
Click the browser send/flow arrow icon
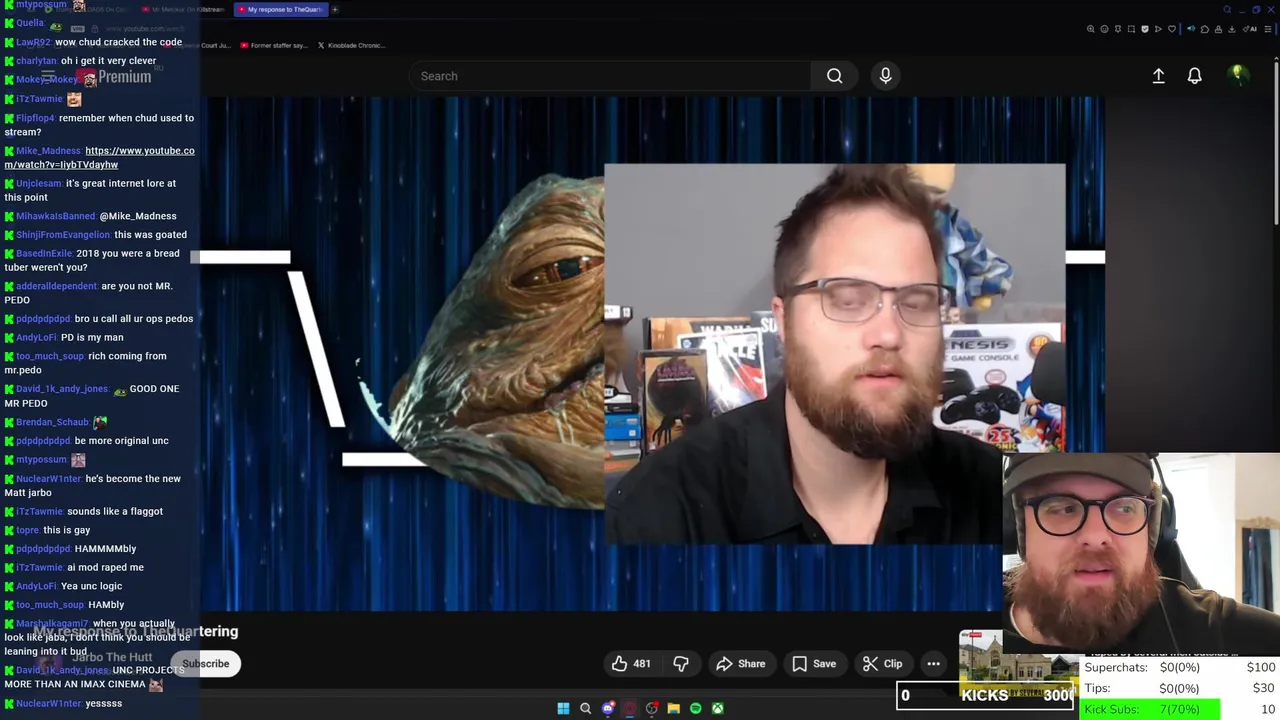1158,29
